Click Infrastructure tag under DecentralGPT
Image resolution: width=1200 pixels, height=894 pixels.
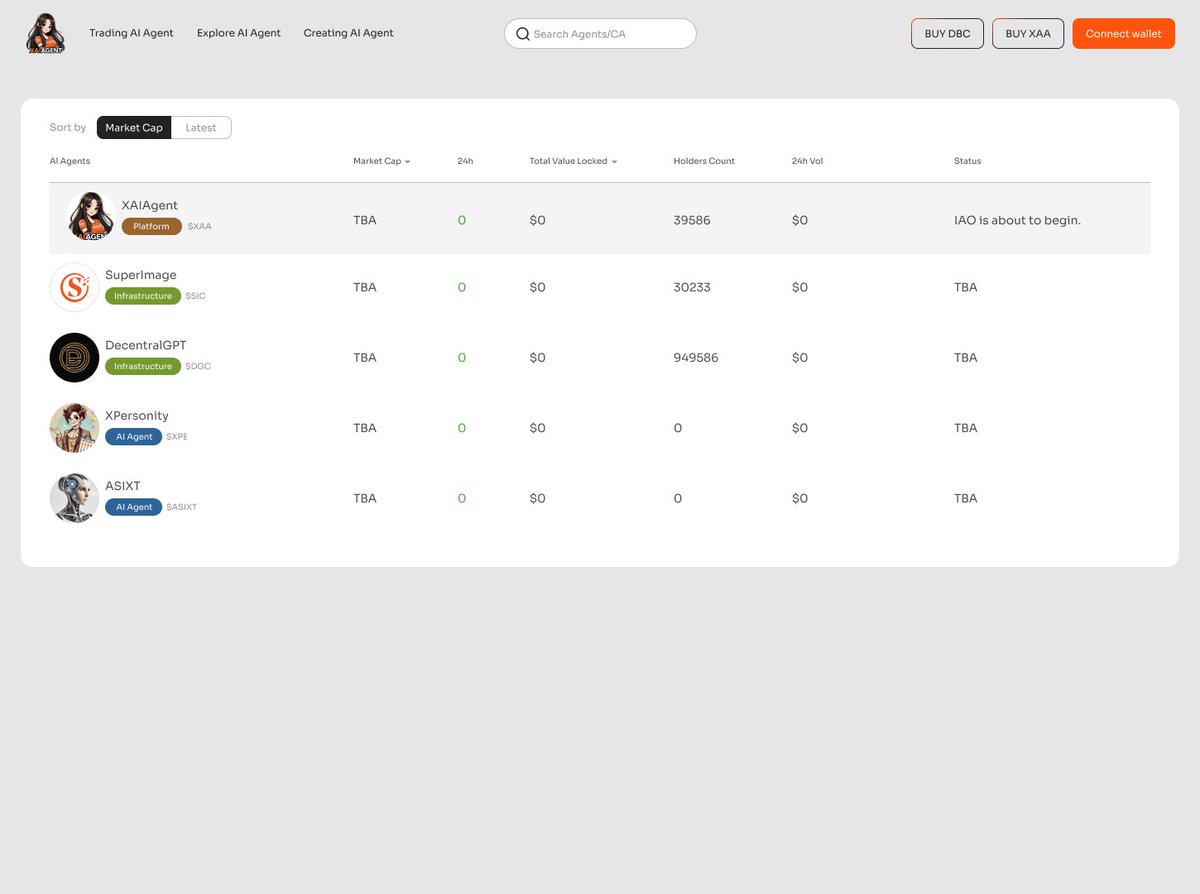click(x=143, y=366)
